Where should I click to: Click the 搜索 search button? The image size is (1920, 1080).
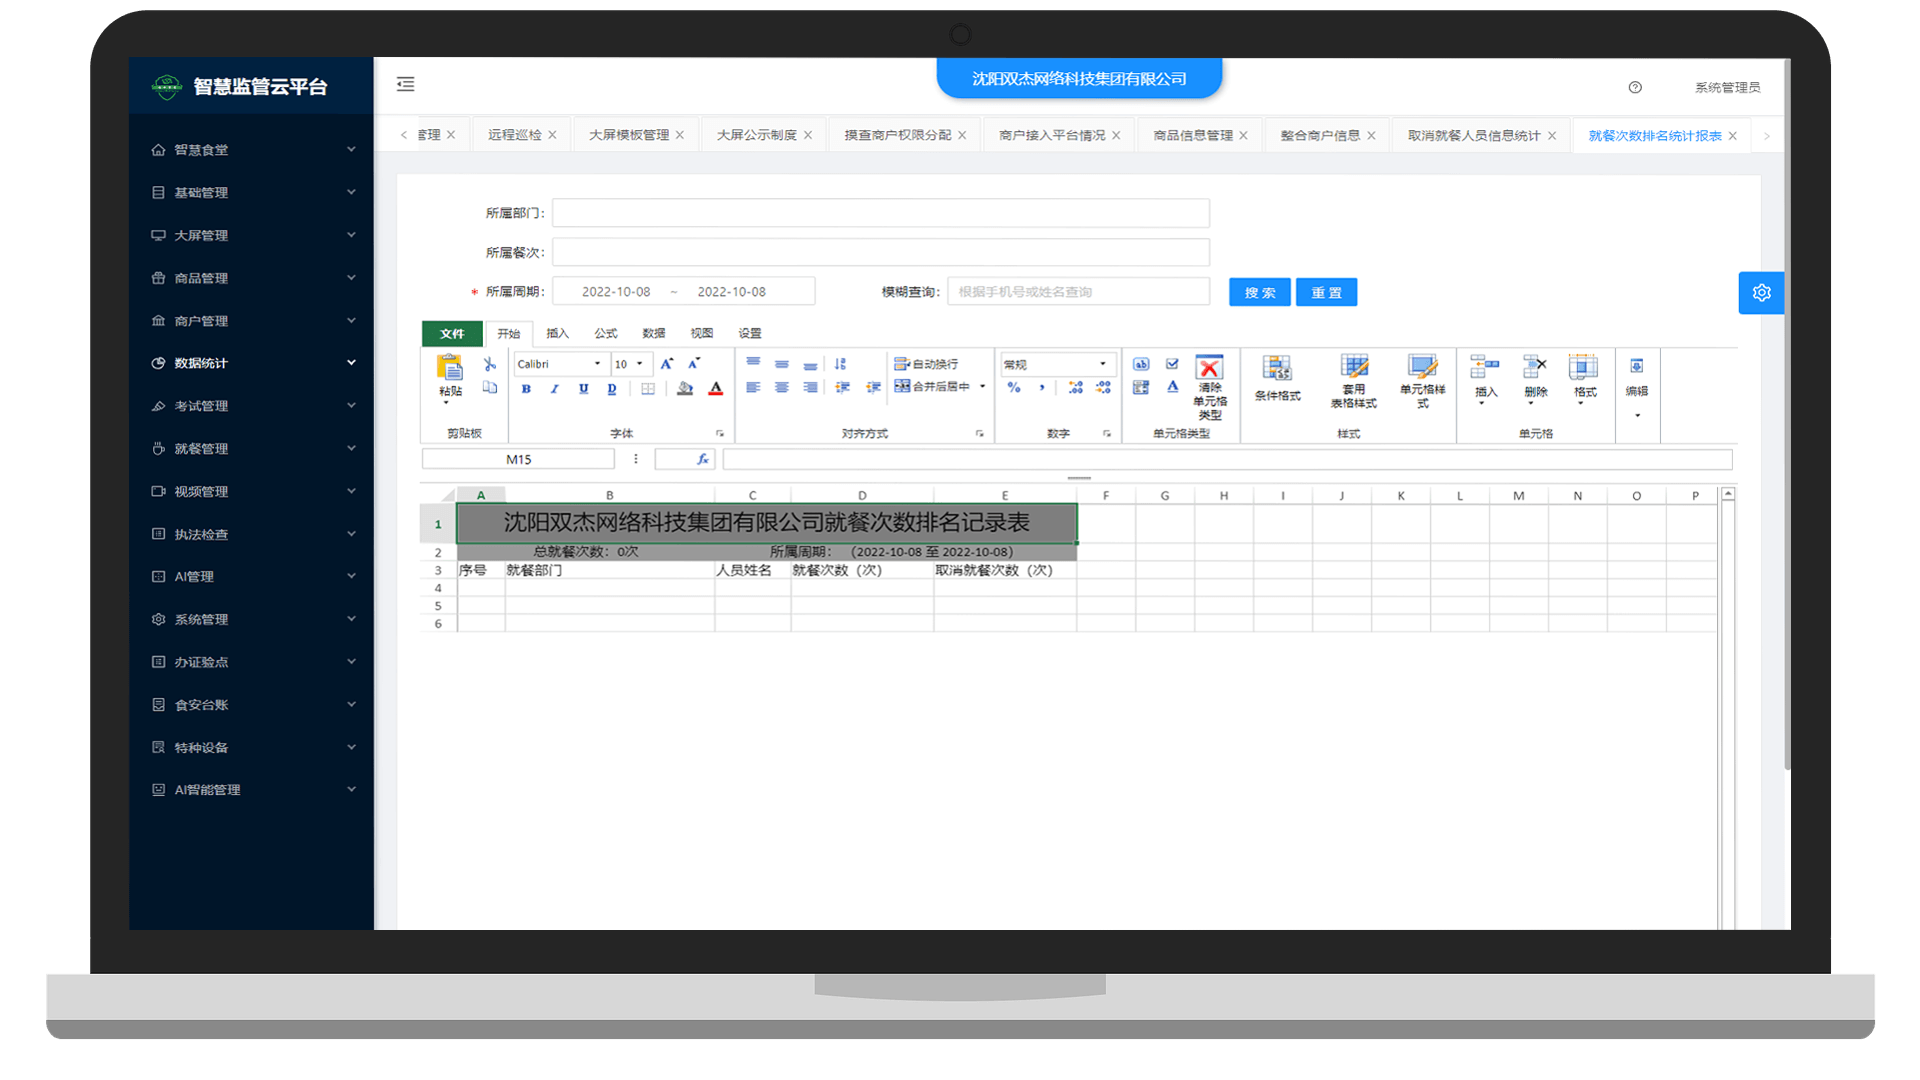point(1260,292)
